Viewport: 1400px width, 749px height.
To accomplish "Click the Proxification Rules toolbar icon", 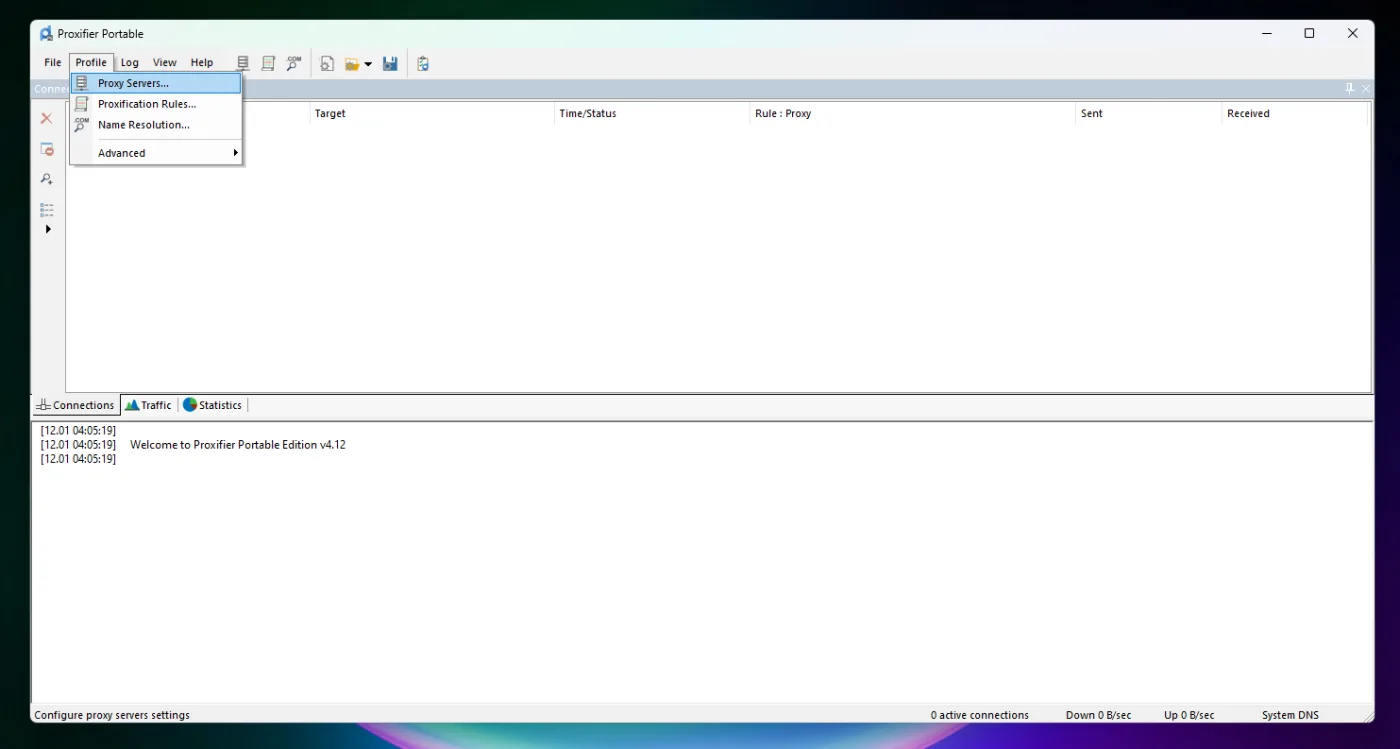I will pos(268,64).
